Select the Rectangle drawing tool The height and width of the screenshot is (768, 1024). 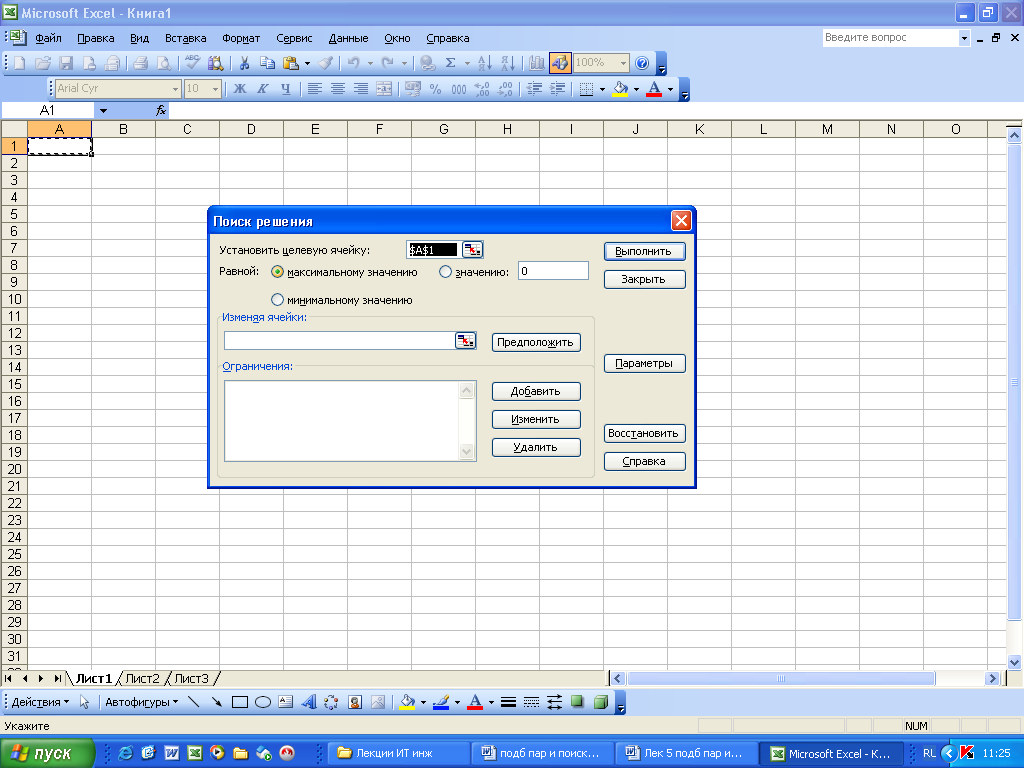(240, 703)
